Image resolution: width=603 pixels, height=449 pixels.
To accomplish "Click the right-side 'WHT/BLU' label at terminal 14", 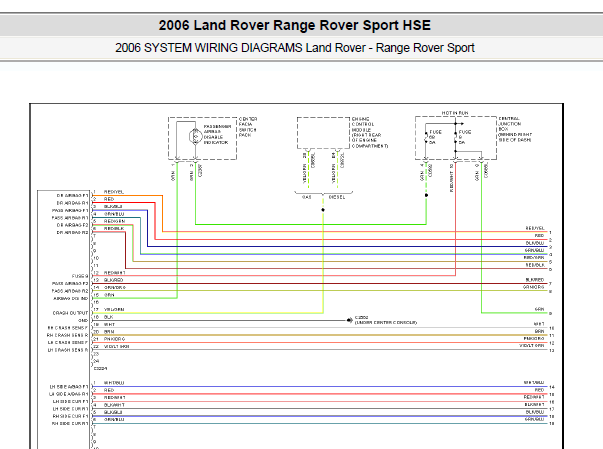I will [x=534, y=382].
